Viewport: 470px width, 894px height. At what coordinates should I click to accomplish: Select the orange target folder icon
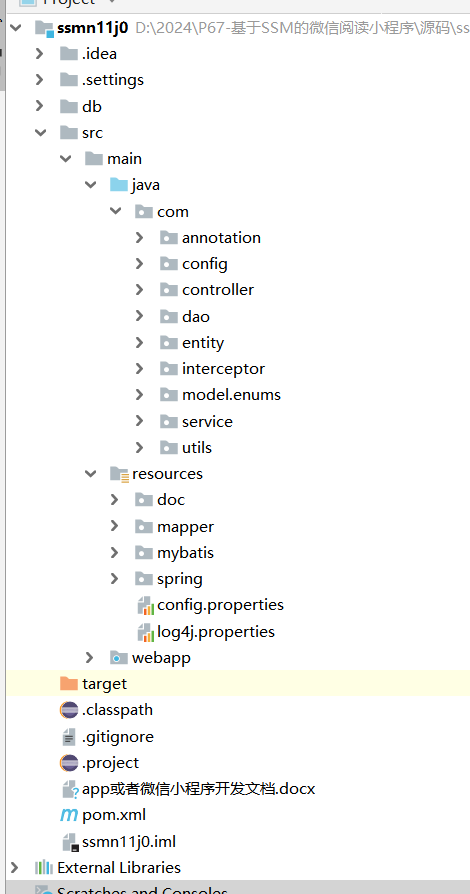click(x=69, y=683)
